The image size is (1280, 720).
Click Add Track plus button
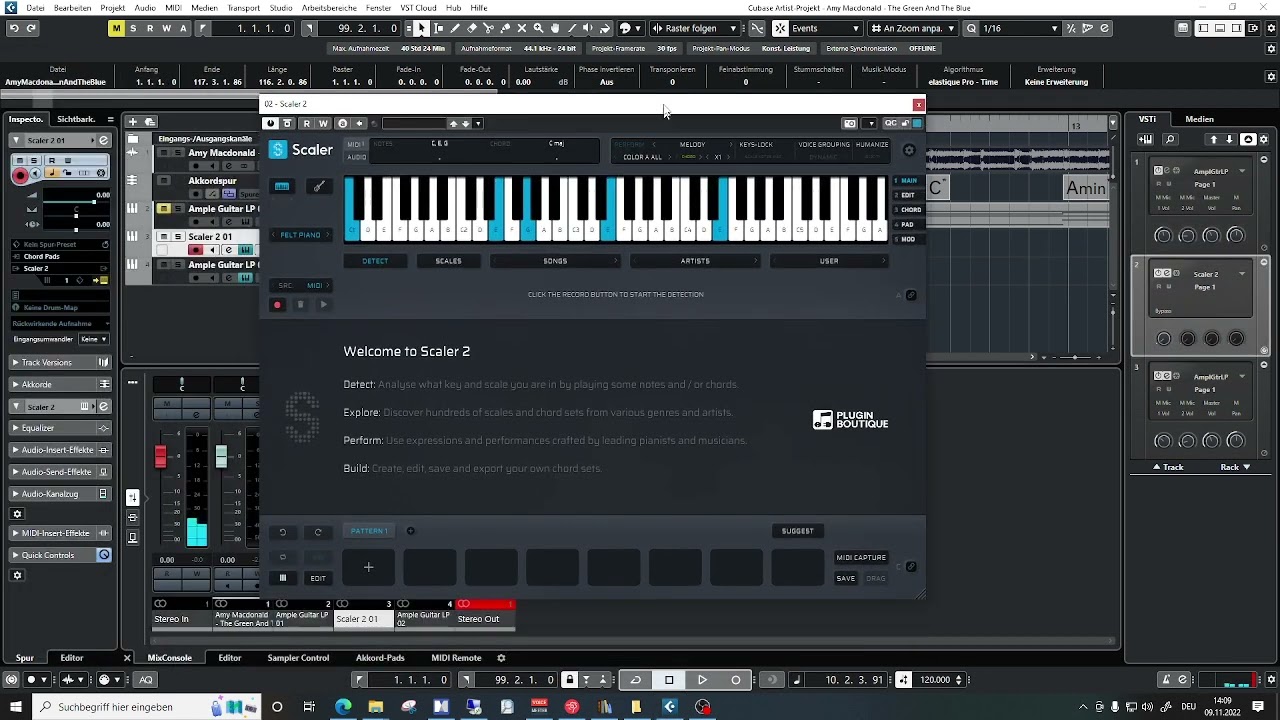pyautogui.click(x=133, y=121)
